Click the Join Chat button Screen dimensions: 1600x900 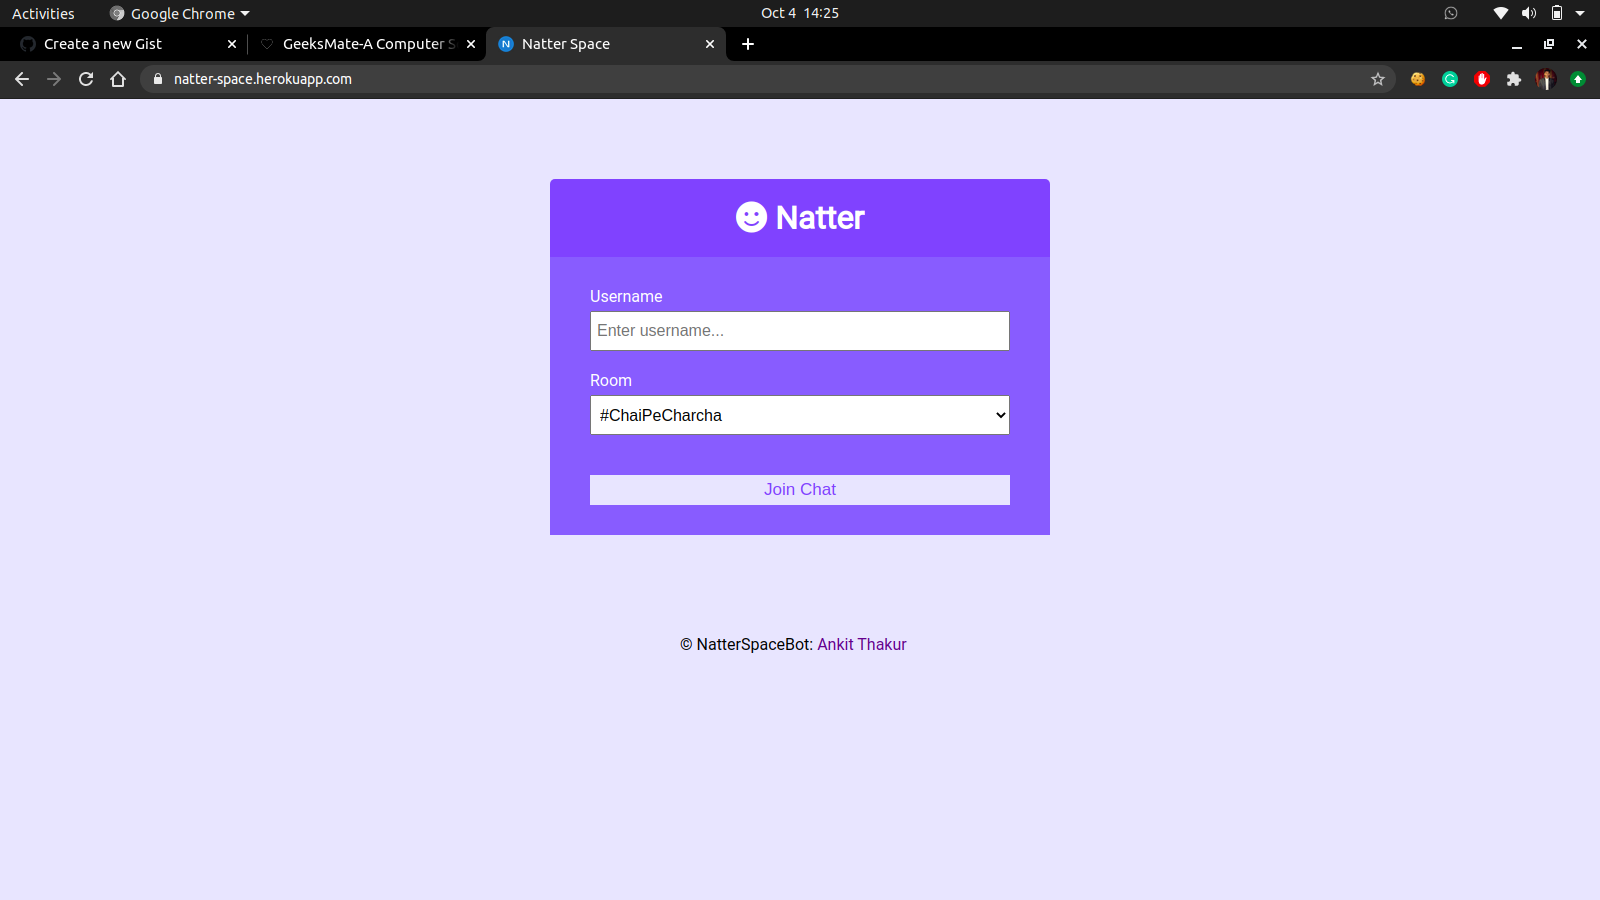[x=800, y=490]
